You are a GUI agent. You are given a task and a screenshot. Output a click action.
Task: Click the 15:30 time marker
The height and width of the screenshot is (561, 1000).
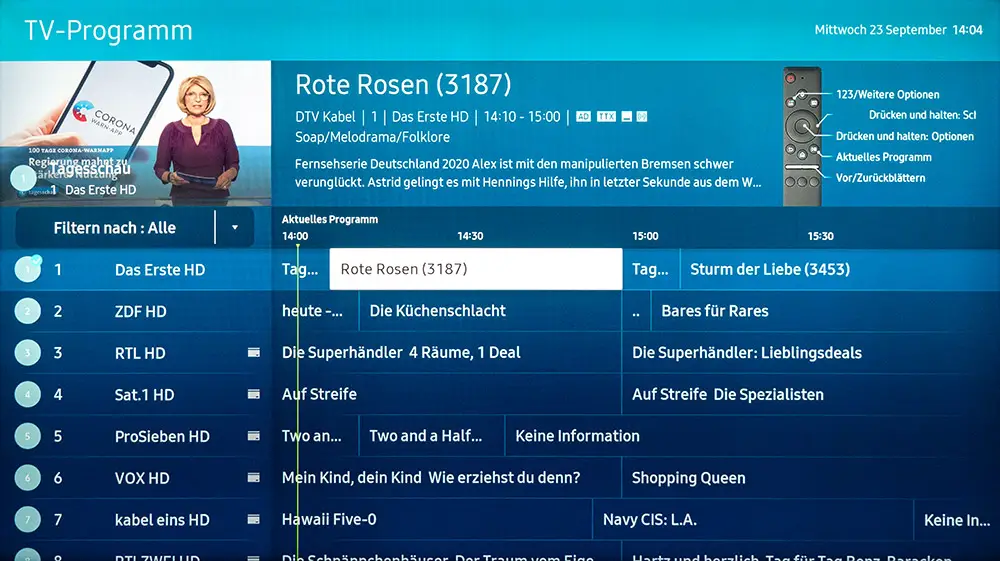pyautogui.click(x=820, y=236)
